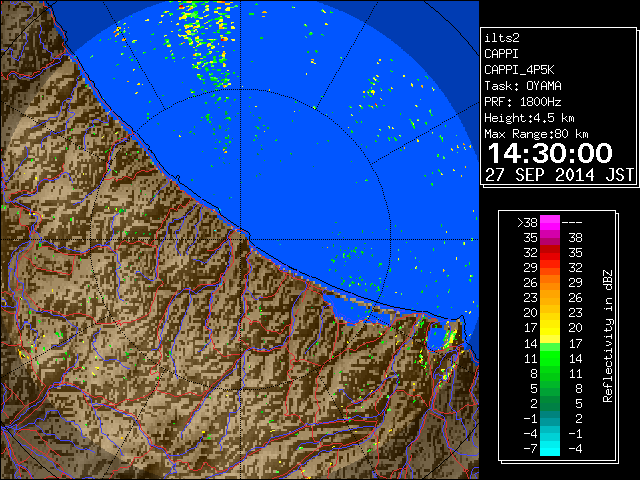Select the 'Reflectivity in dBZ' legend title
640x480 pixels.
(607, 336)
